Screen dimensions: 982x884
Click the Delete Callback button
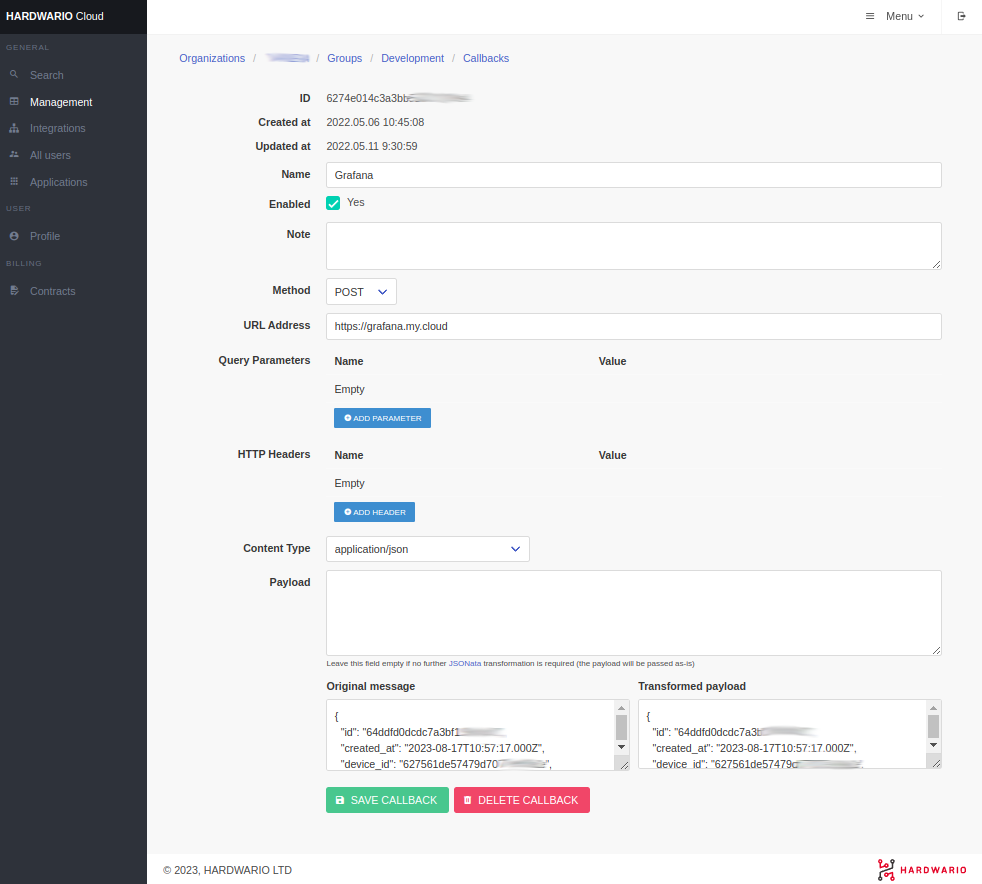click(x=521, y=800)
